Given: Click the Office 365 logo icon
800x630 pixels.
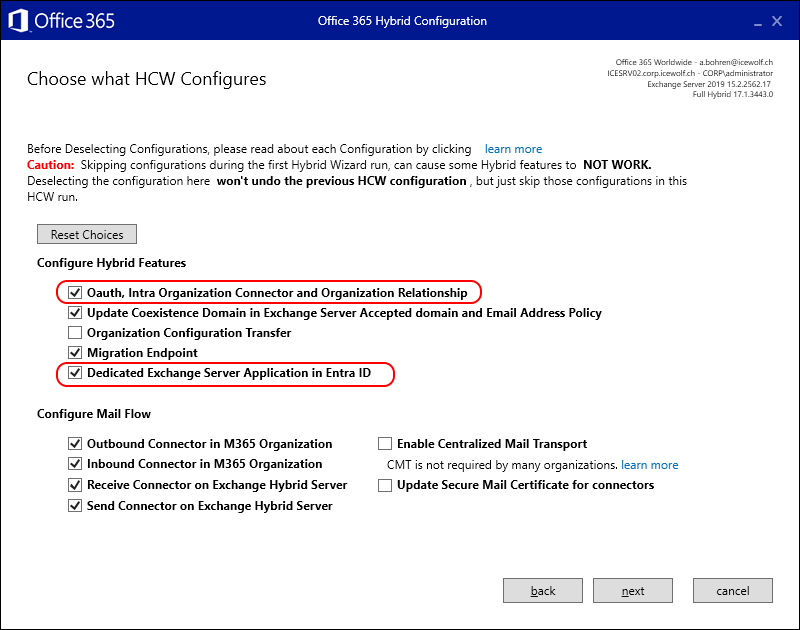Looking at the screenshot, I should coord(18,21).
